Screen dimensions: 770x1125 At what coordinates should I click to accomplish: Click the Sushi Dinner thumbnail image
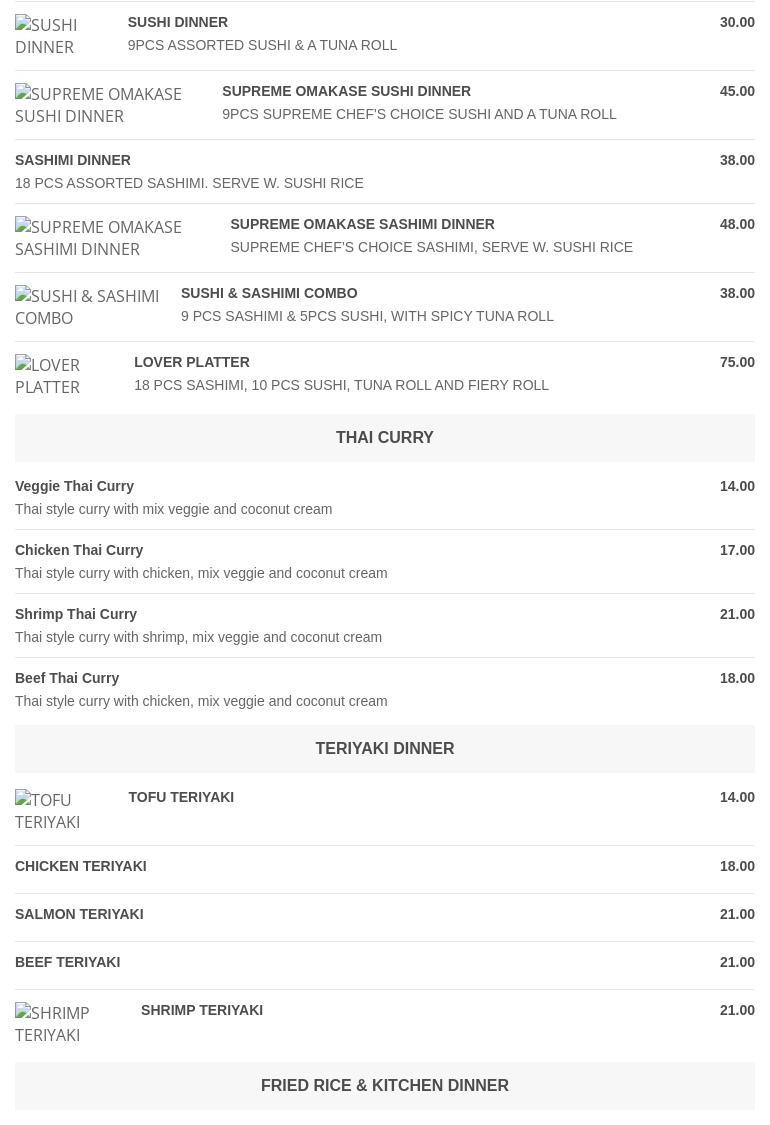coord(61,36)
